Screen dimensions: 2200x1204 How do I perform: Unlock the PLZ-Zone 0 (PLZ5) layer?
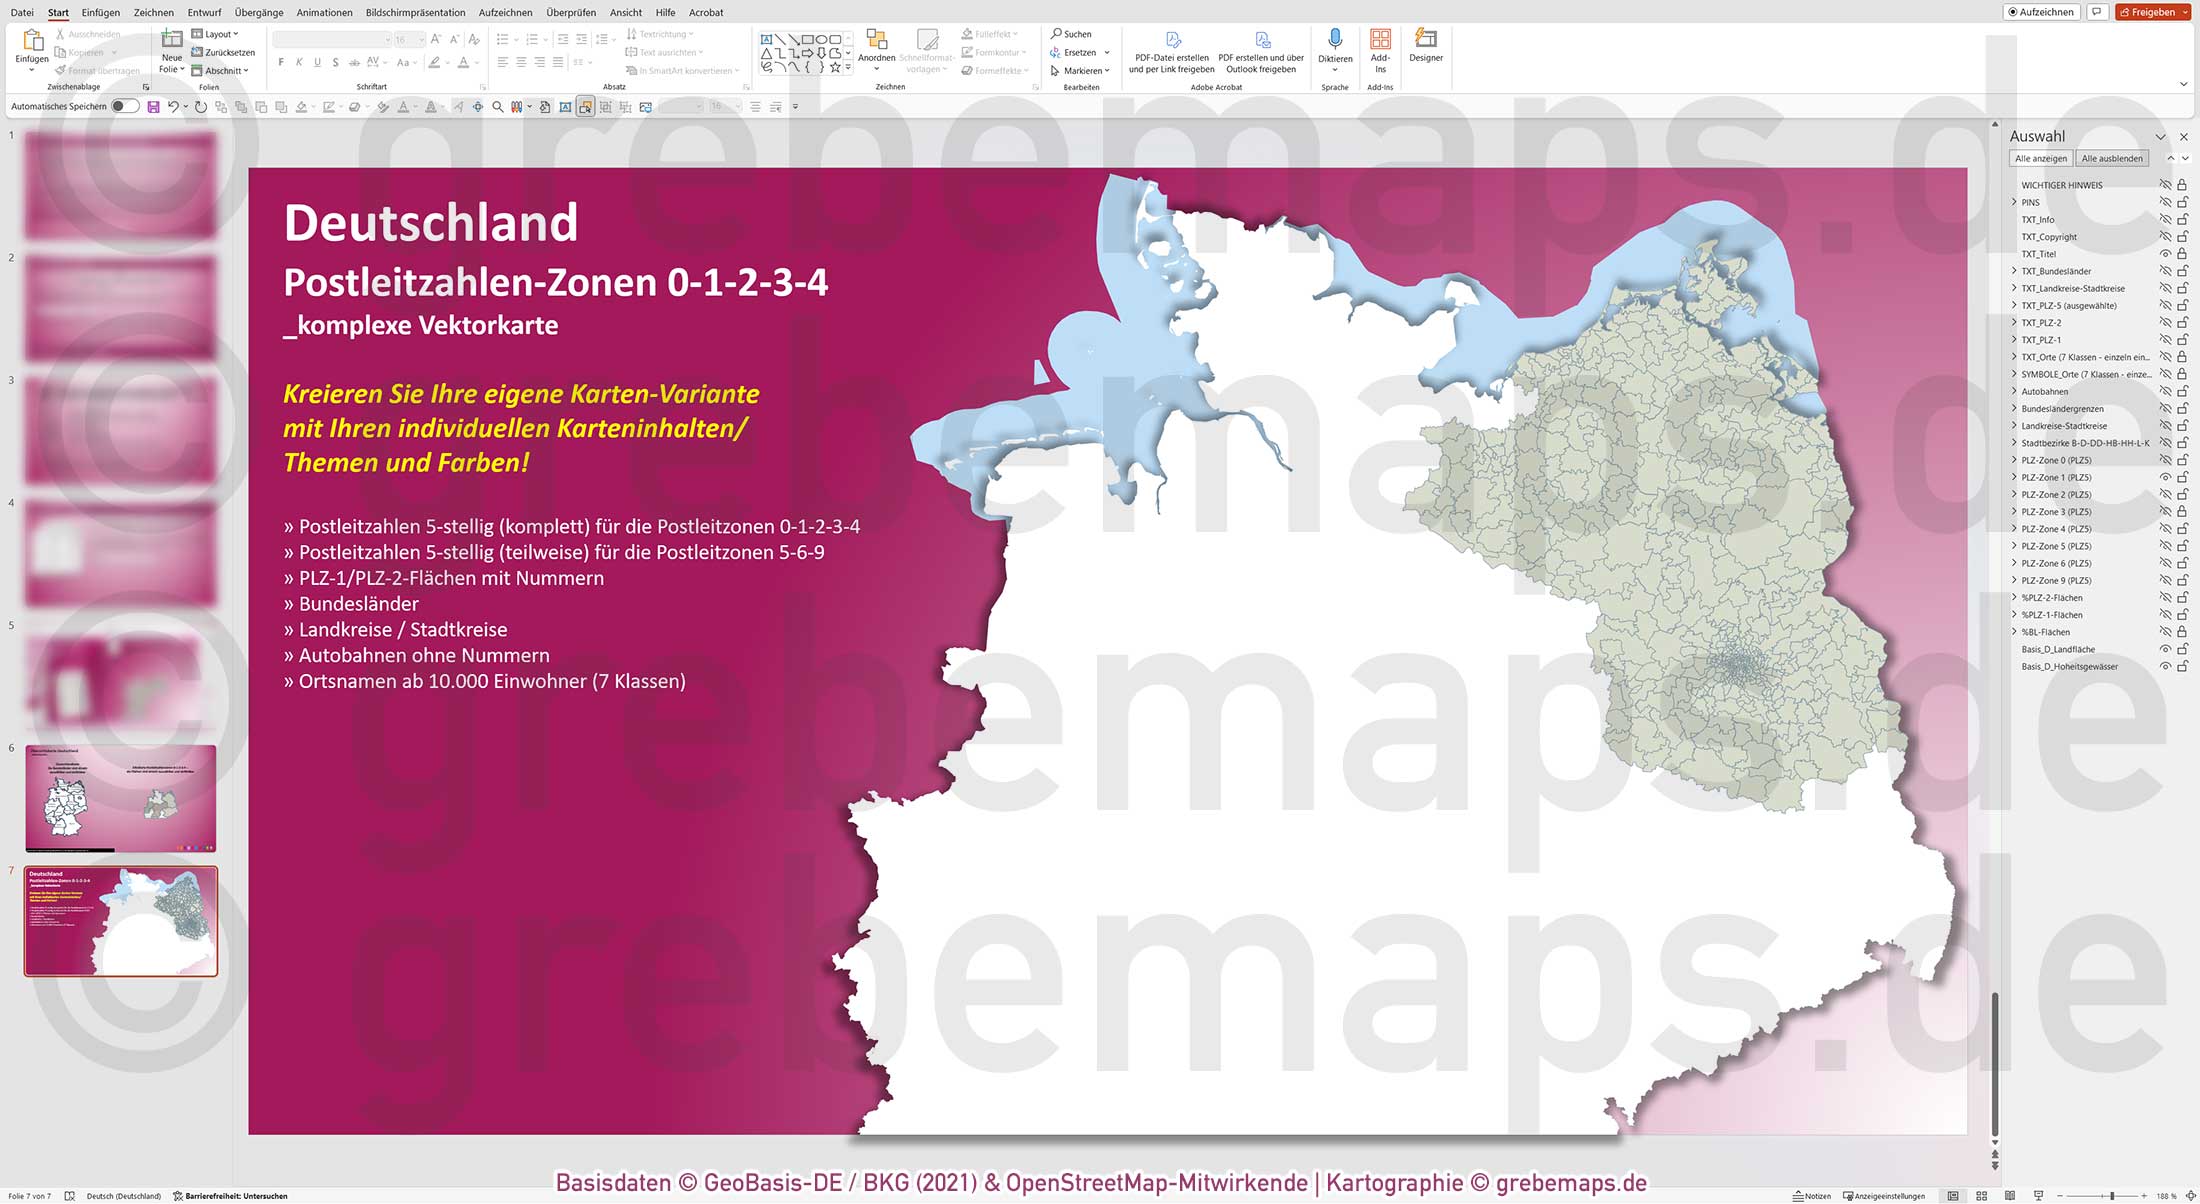tap(2181, 460)
